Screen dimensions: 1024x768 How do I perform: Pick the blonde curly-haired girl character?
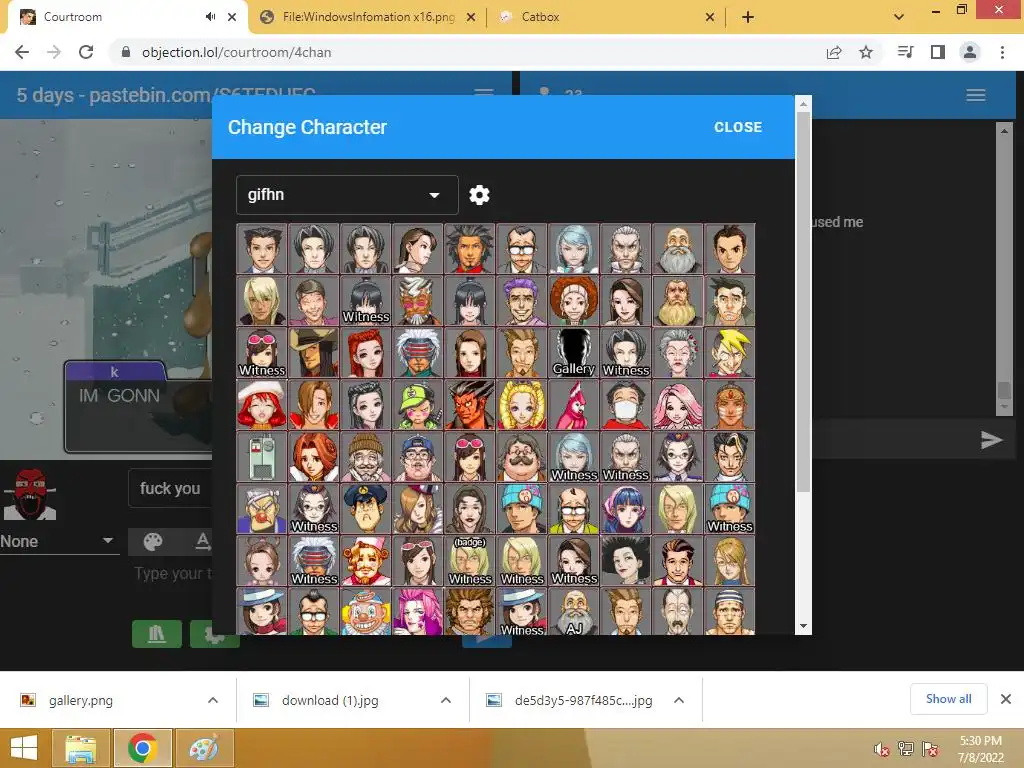coord(522,405)
